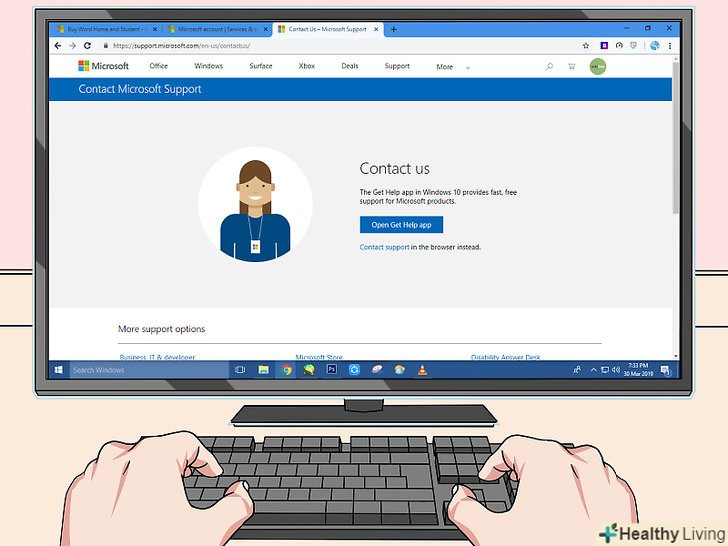This screenshot has width=728, height=546.
Task: Open the Windows menu item in site navigation
Action: pyautogui.click(x=208, y=66)
